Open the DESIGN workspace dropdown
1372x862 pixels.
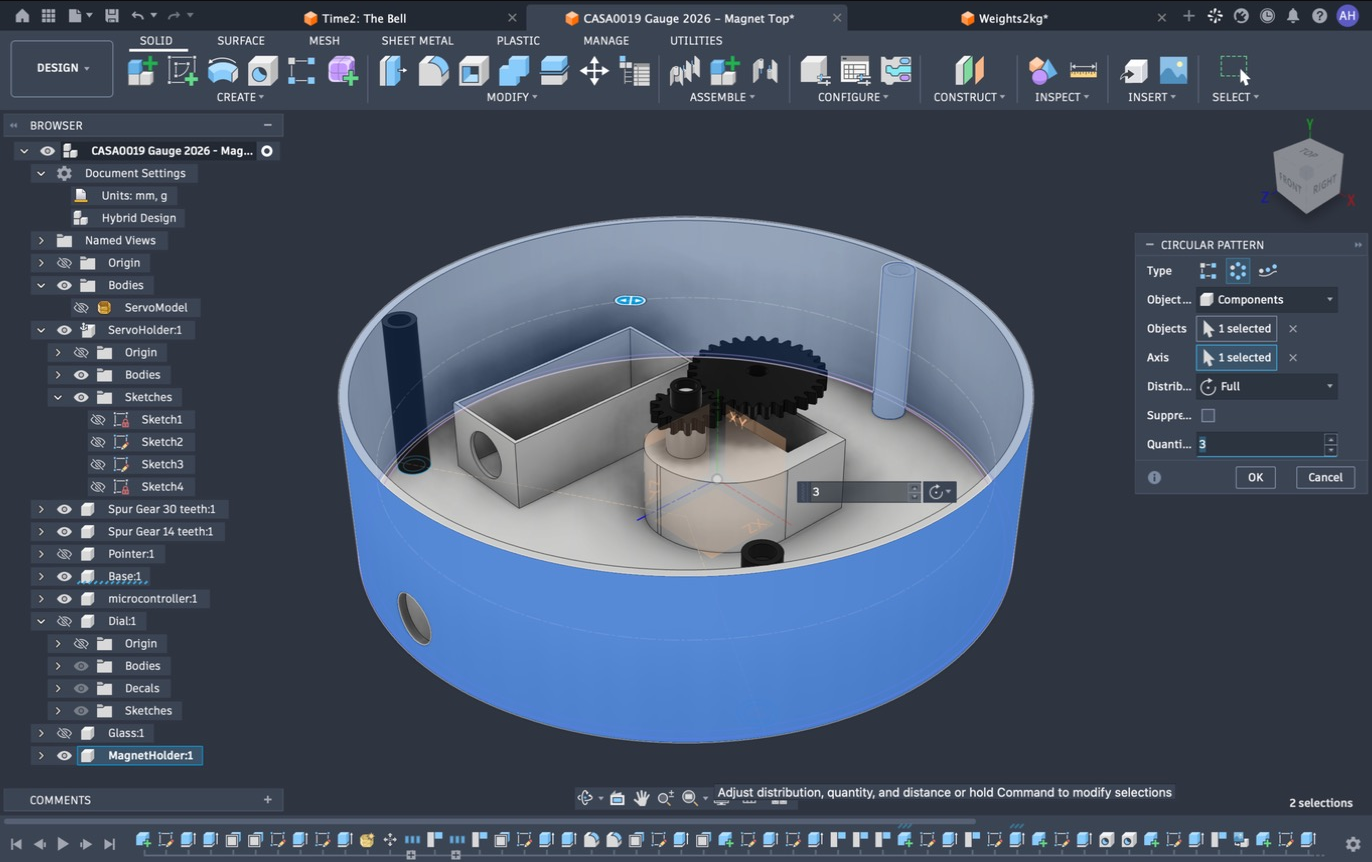click(62, 68)
